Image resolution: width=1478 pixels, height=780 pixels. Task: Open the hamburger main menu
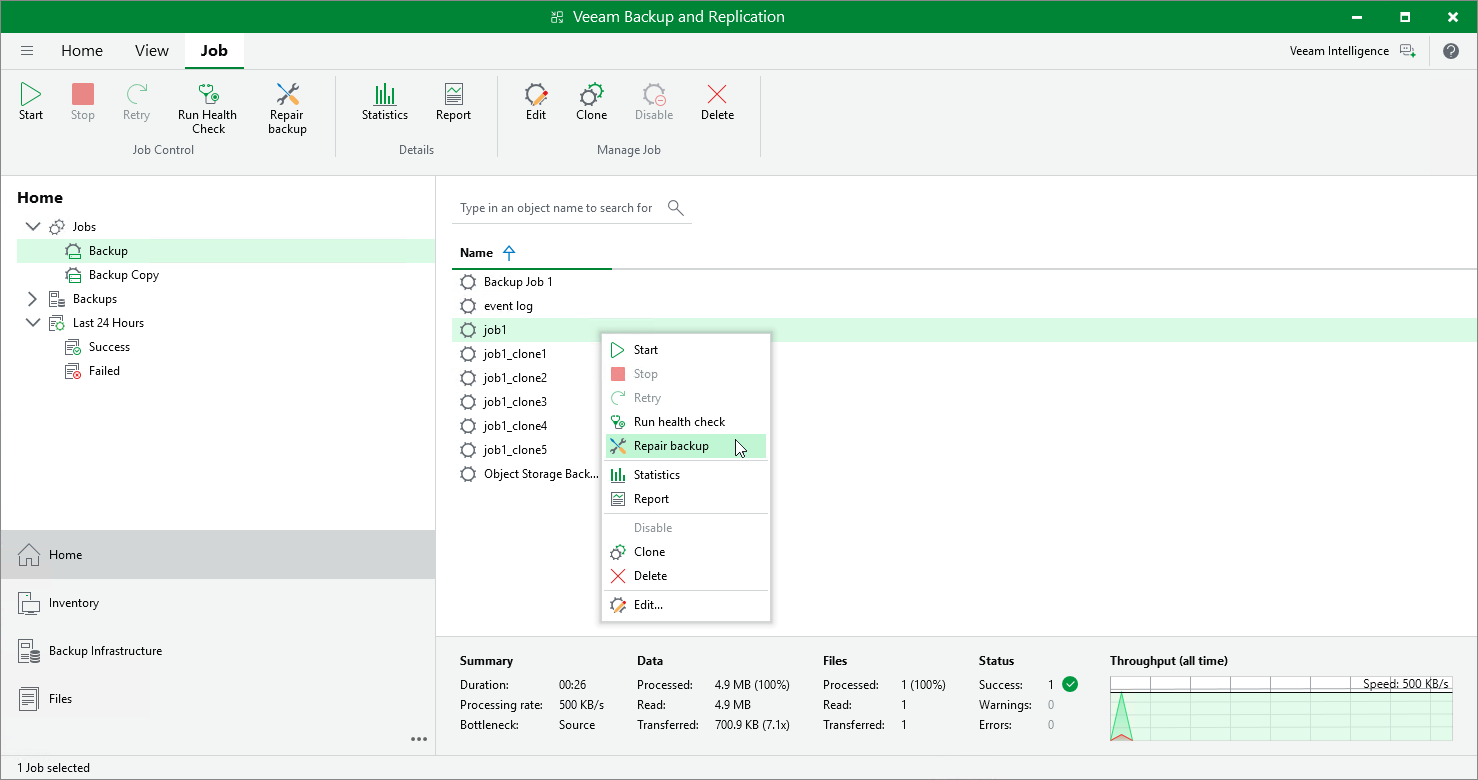coord(27,51)
